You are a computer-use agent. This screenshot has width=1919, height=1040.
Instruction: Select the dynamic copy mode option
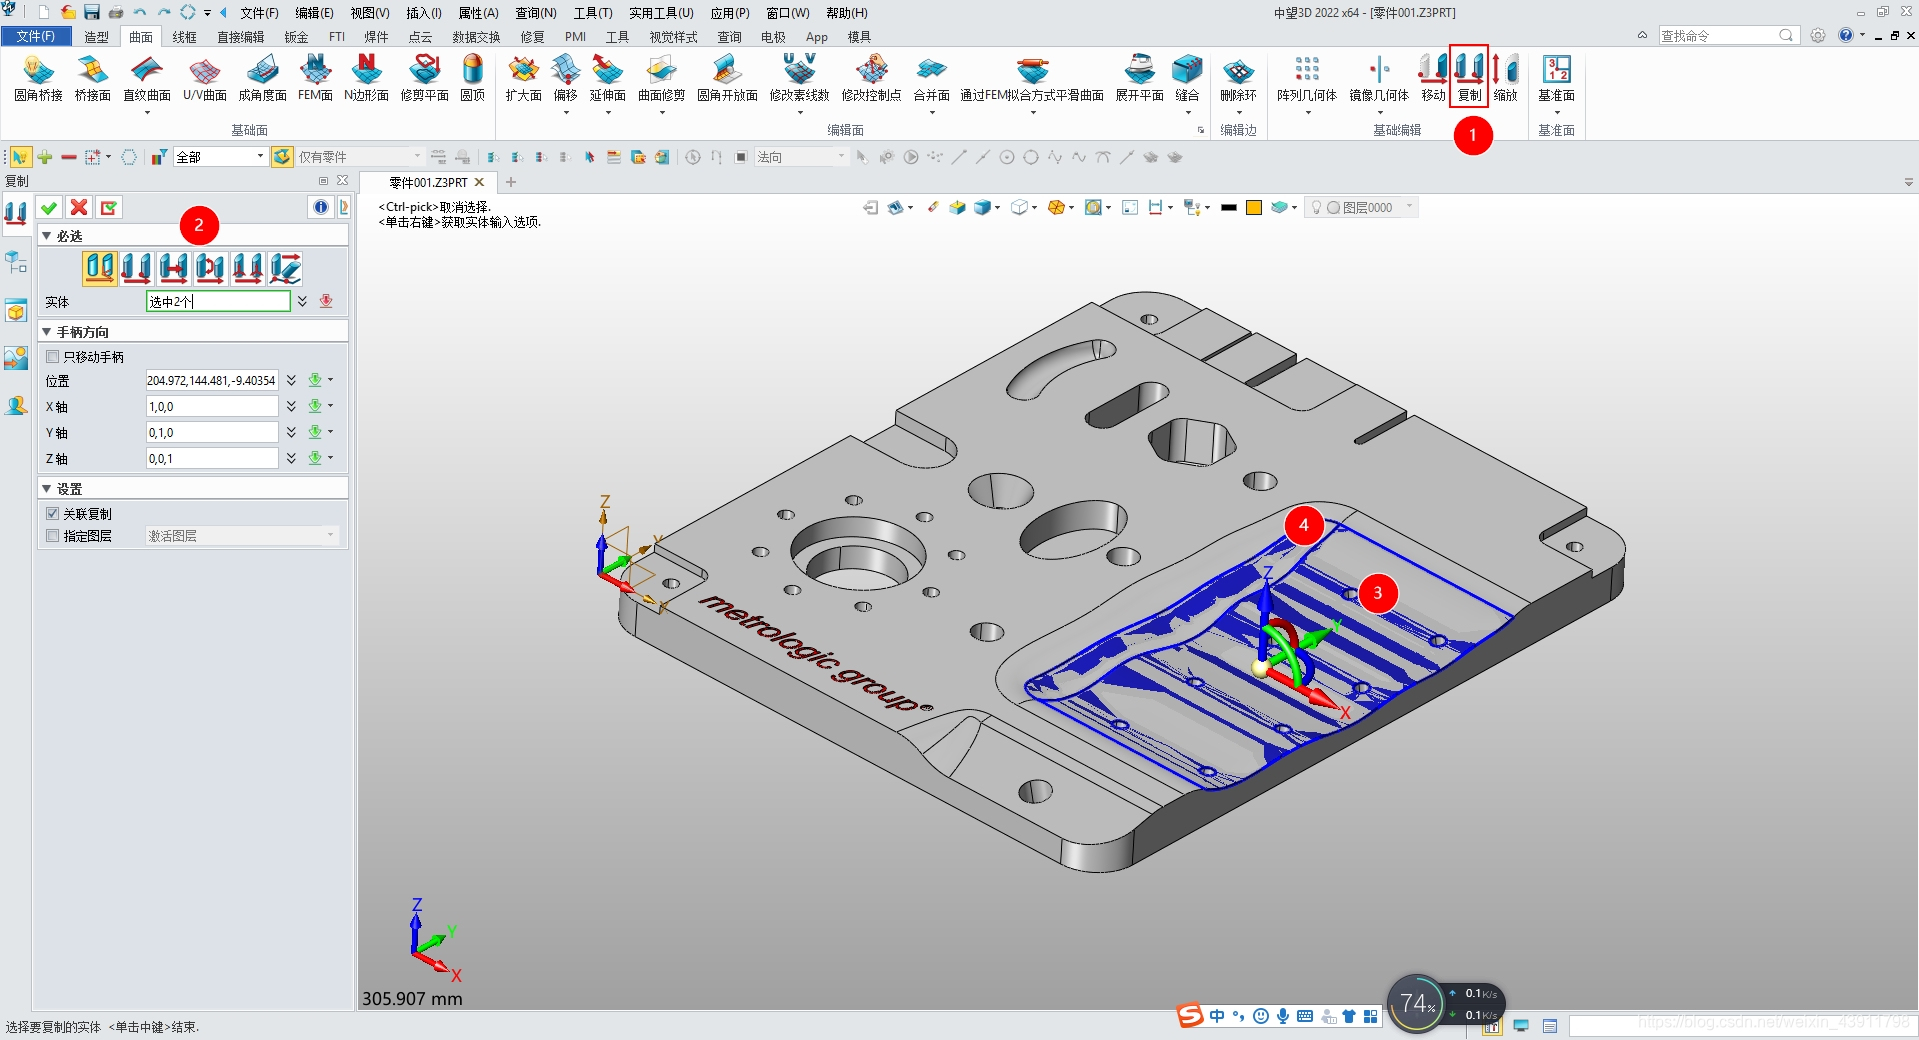click(99, 268)
